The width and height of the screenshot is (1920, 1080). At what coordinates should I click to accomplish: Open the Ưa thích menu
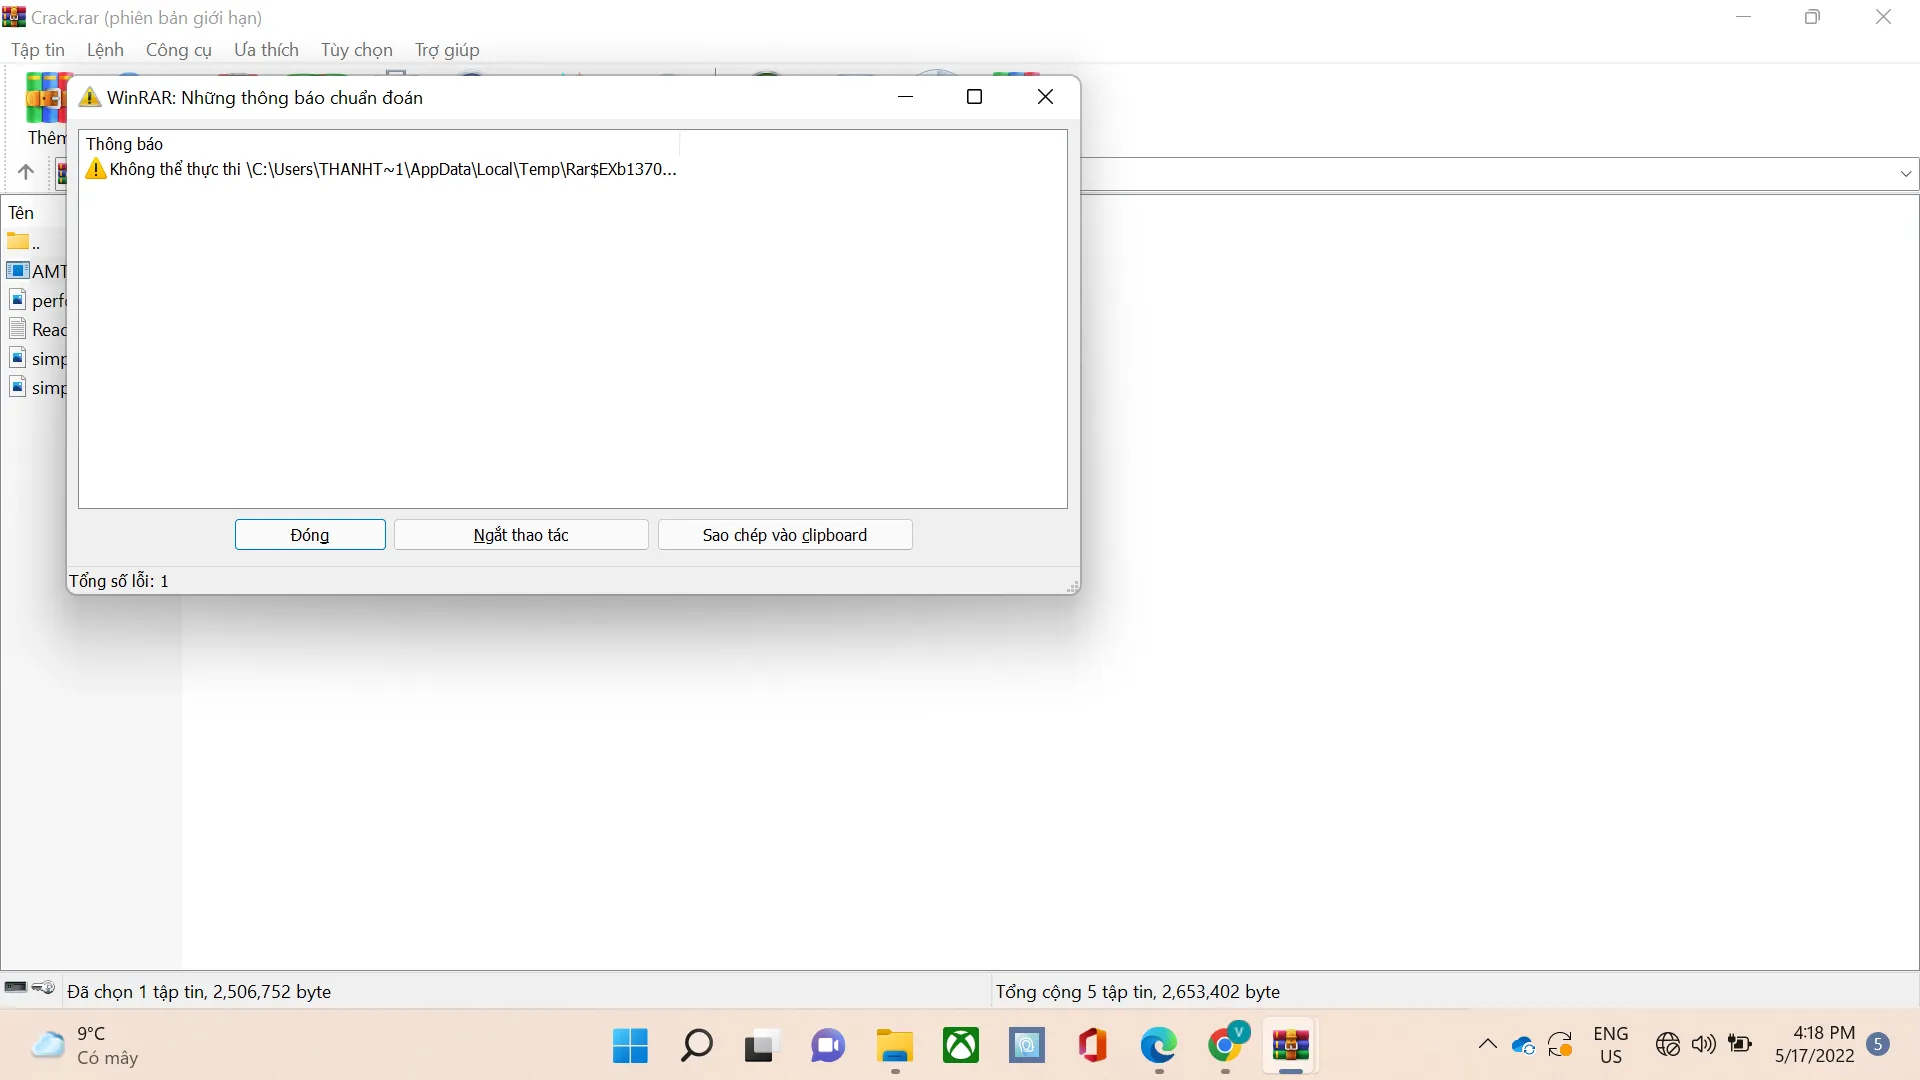point(266,50)
